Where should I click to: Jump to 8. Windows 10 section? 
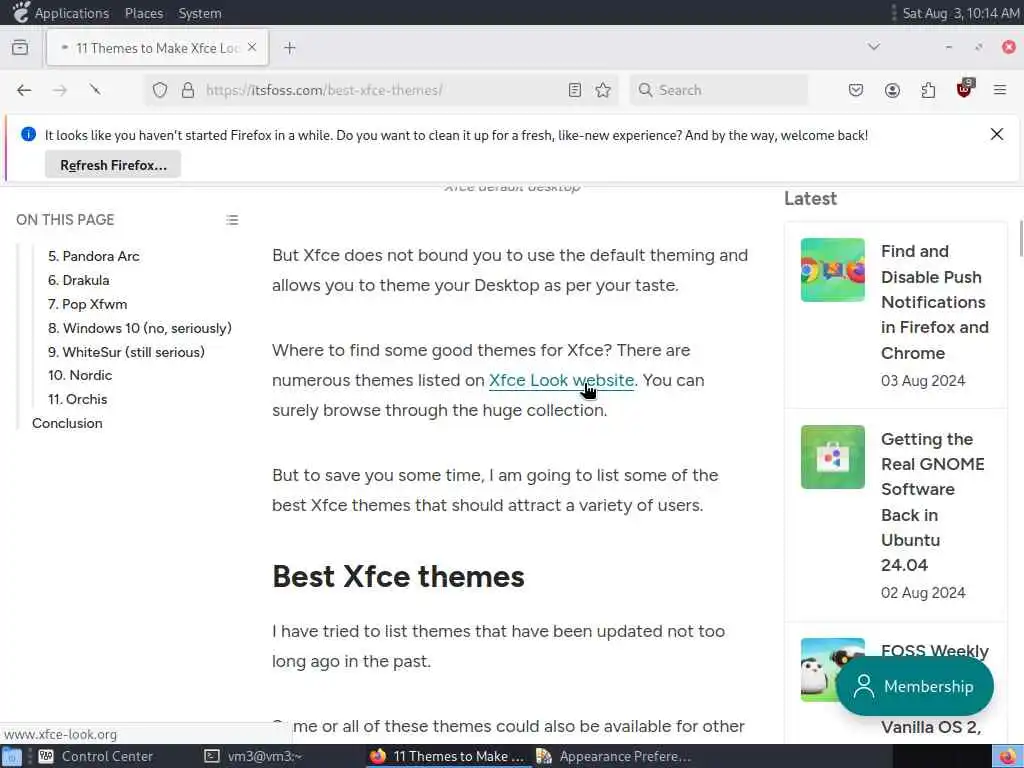pos(140,328)
